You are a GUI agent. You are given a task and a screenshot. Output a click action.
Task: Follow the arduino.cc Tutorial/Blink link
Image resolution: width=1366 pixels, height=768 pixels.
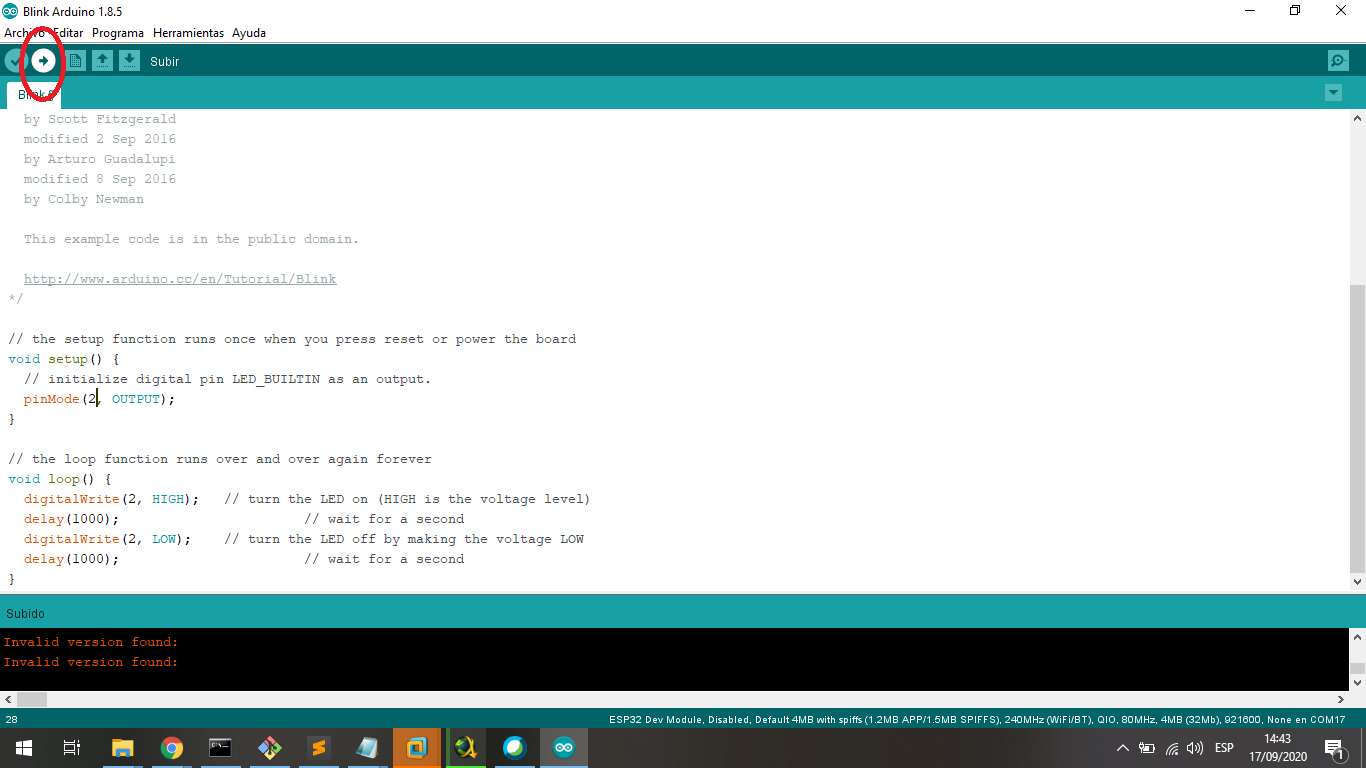(x=180, y=279)
